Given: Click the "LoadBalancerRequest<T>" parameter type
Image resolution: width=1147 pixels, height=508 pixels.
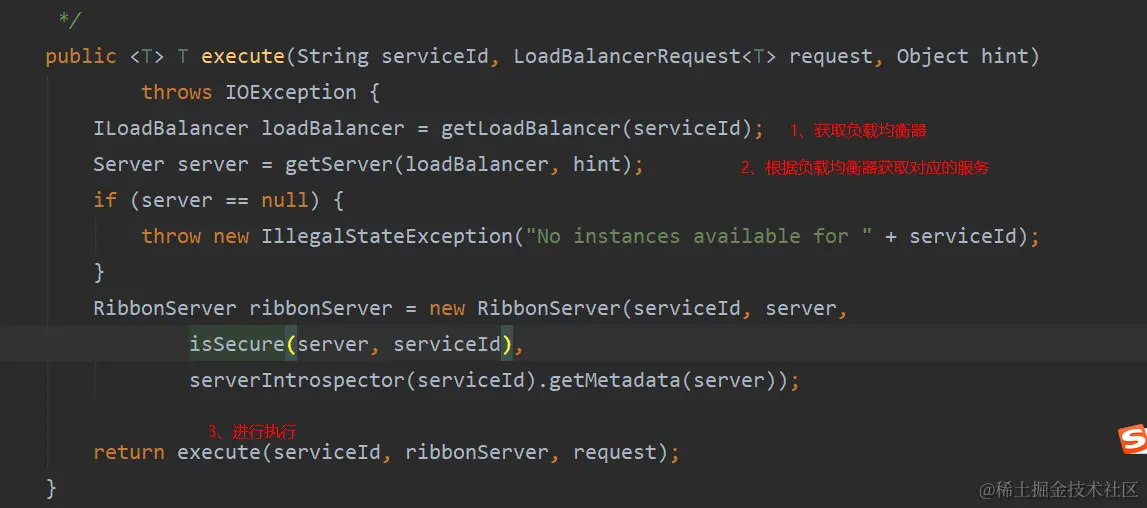Looking at the screenshot, I should 645,56.
